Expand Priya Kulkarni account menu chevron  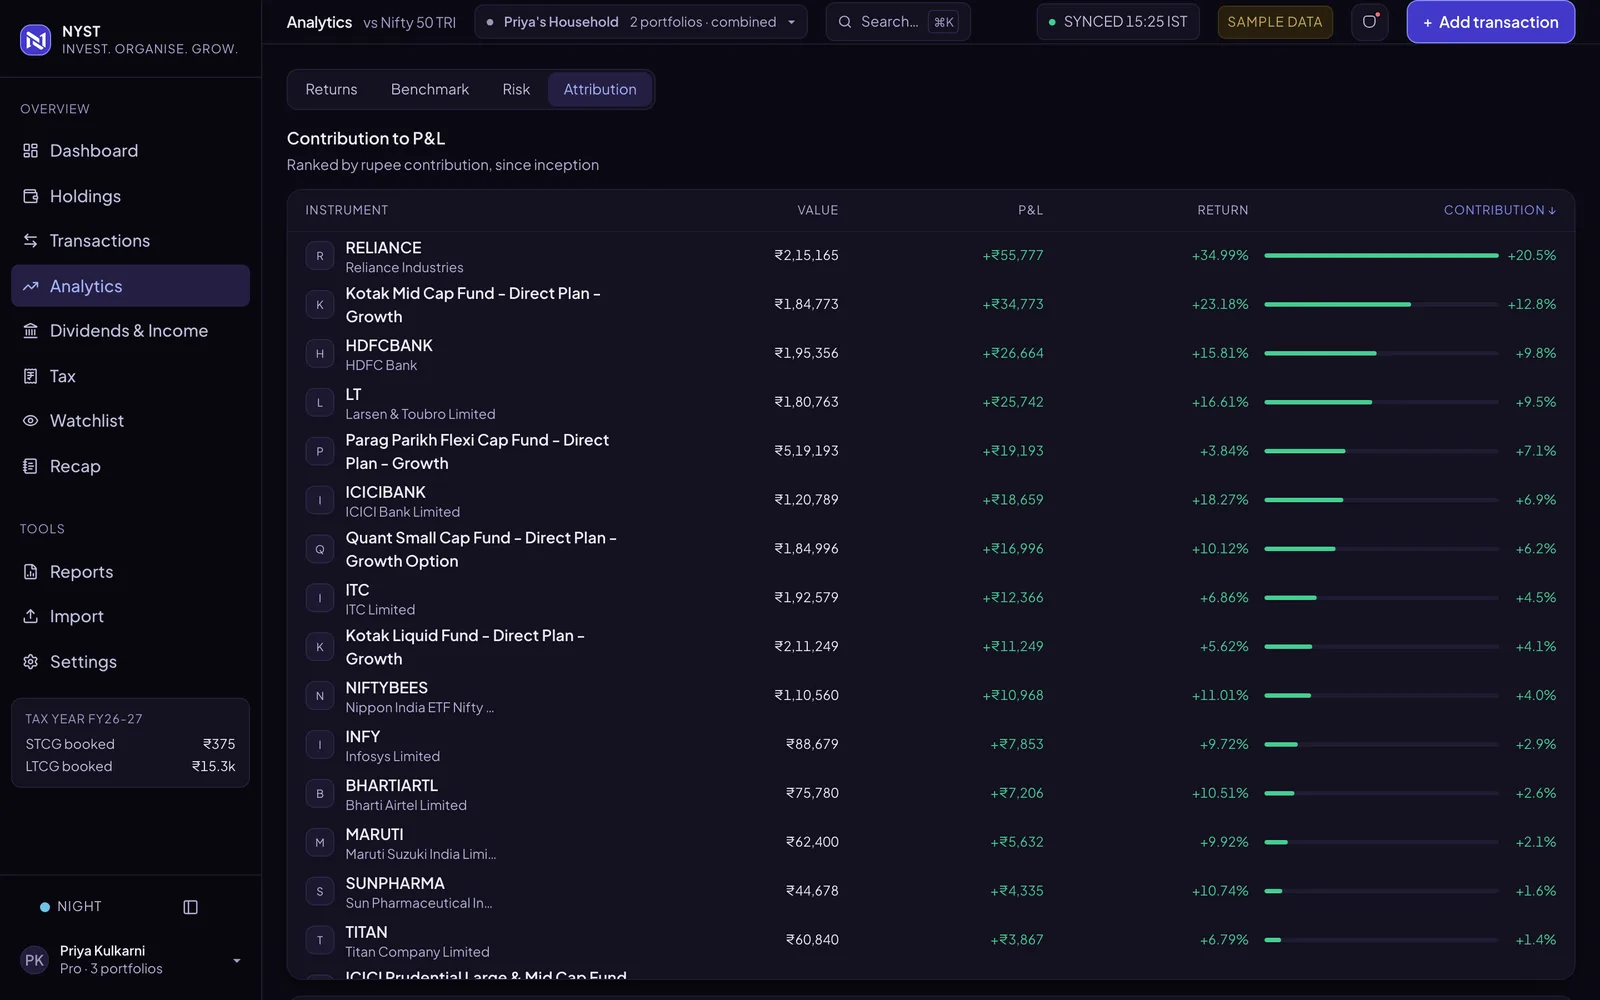point(237,960)
